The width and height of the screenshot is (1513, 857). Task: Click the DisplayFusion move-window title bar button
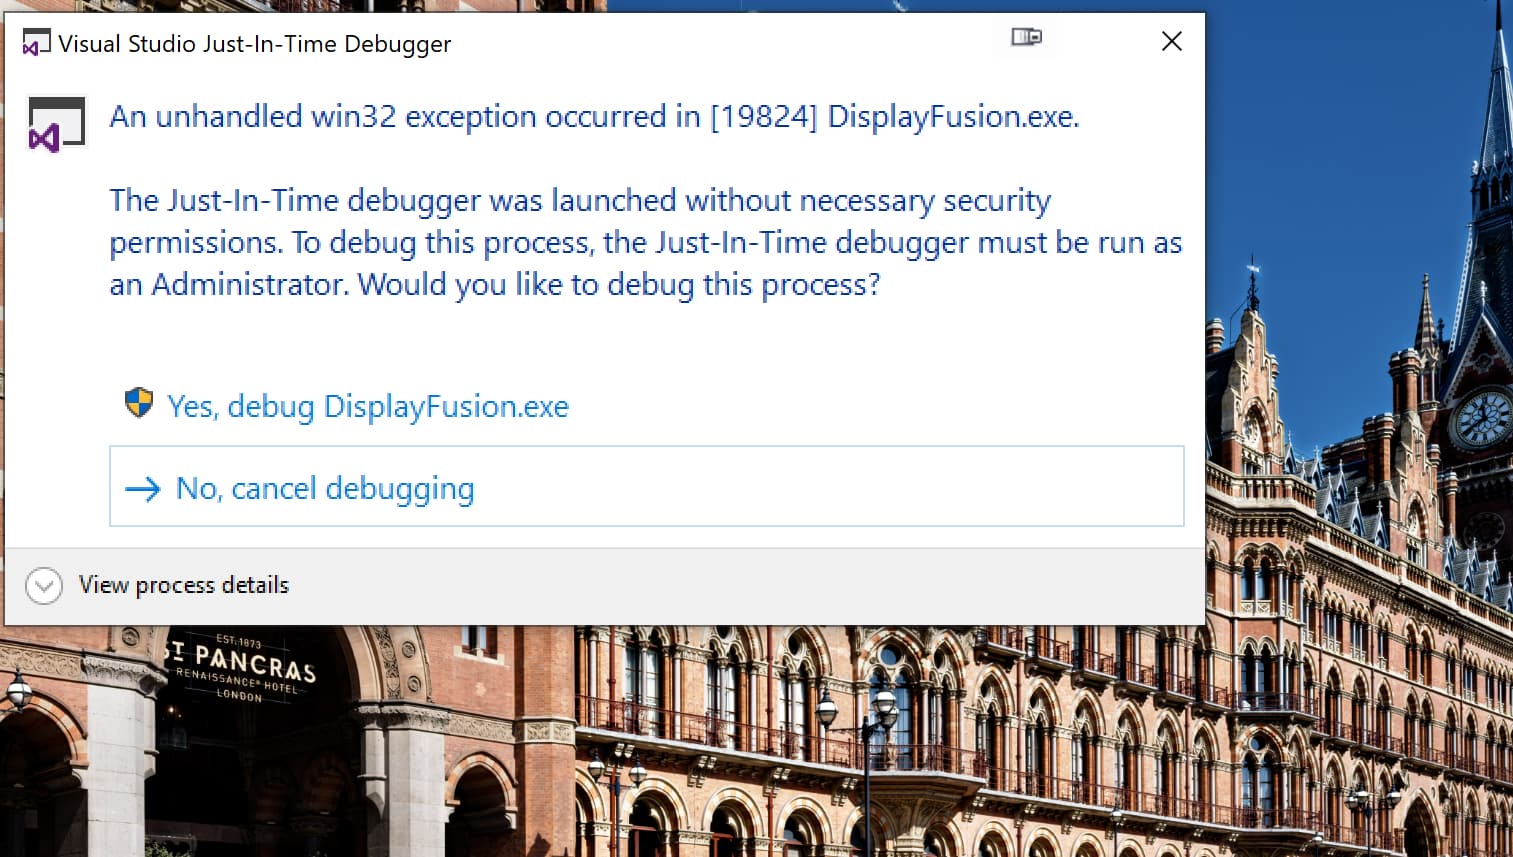[x=1026, y=38]
